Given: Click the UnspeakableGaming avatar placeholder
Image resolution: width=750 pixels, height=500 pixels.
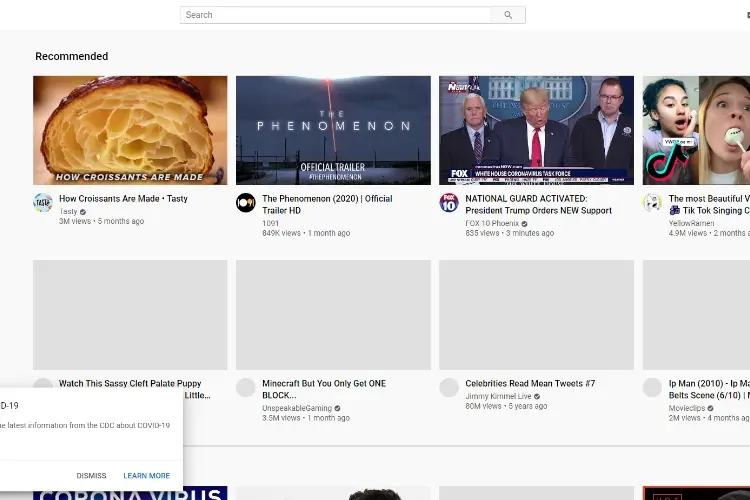Looking at the screenshot, I should (x=246, y=387).
